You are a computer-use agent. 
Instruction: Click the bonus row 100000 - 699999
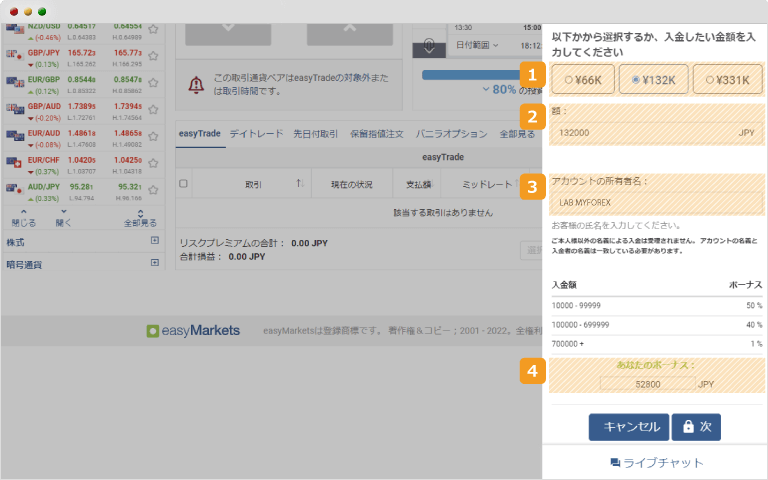coord(657,325)
